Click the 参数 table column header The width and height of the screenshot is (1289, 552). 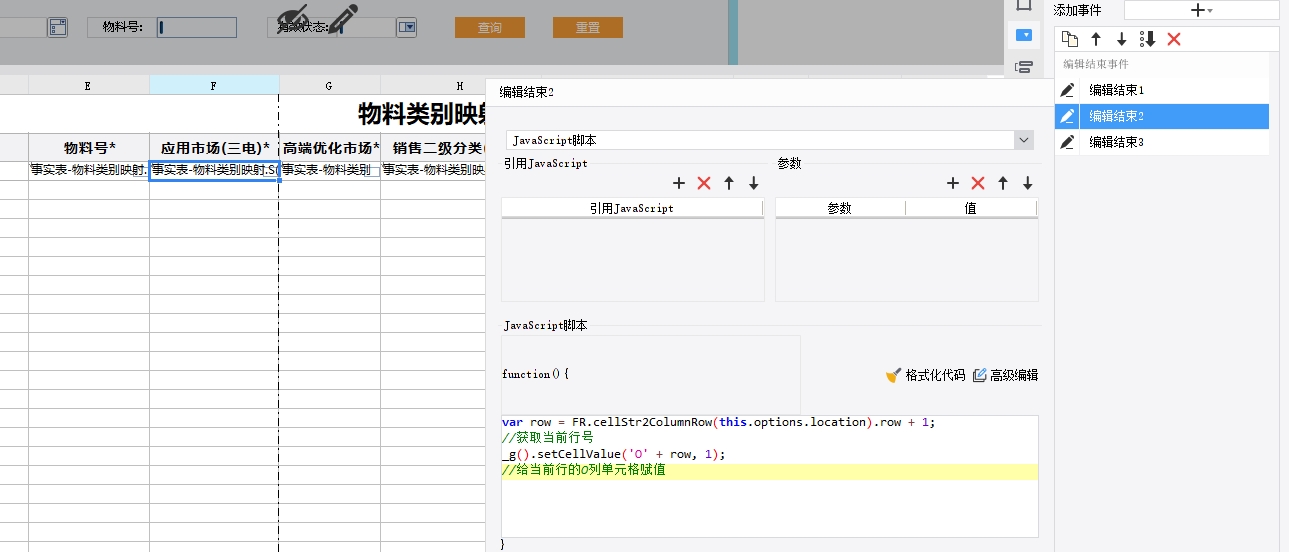click(x=840, y=208)
